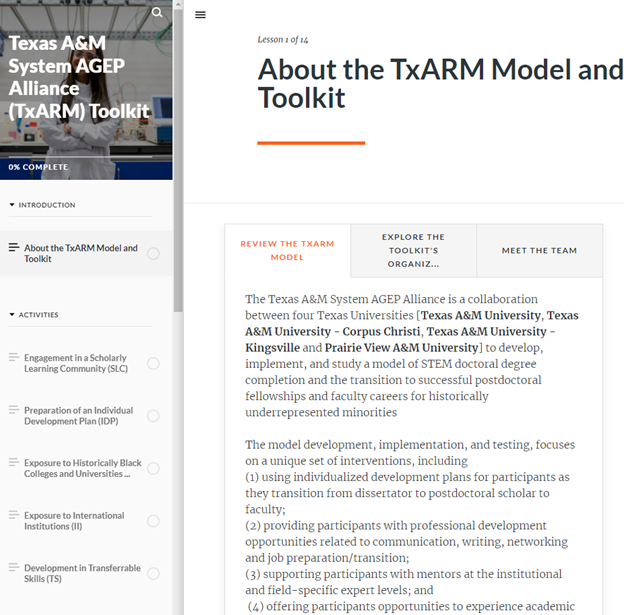The width and height of the screenshot is (624, 615).
Task: Click the Lesson 1 of 14 label
Action: pyautogui.click(x=283, y=40)
